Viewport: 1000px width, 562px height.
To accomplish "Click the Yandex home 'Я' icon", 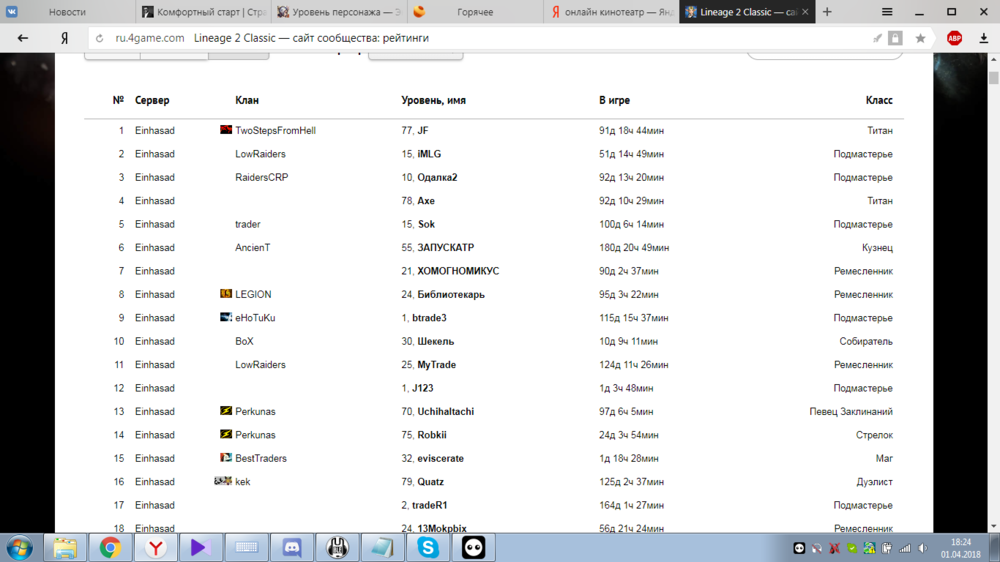I will coord(64,38).
